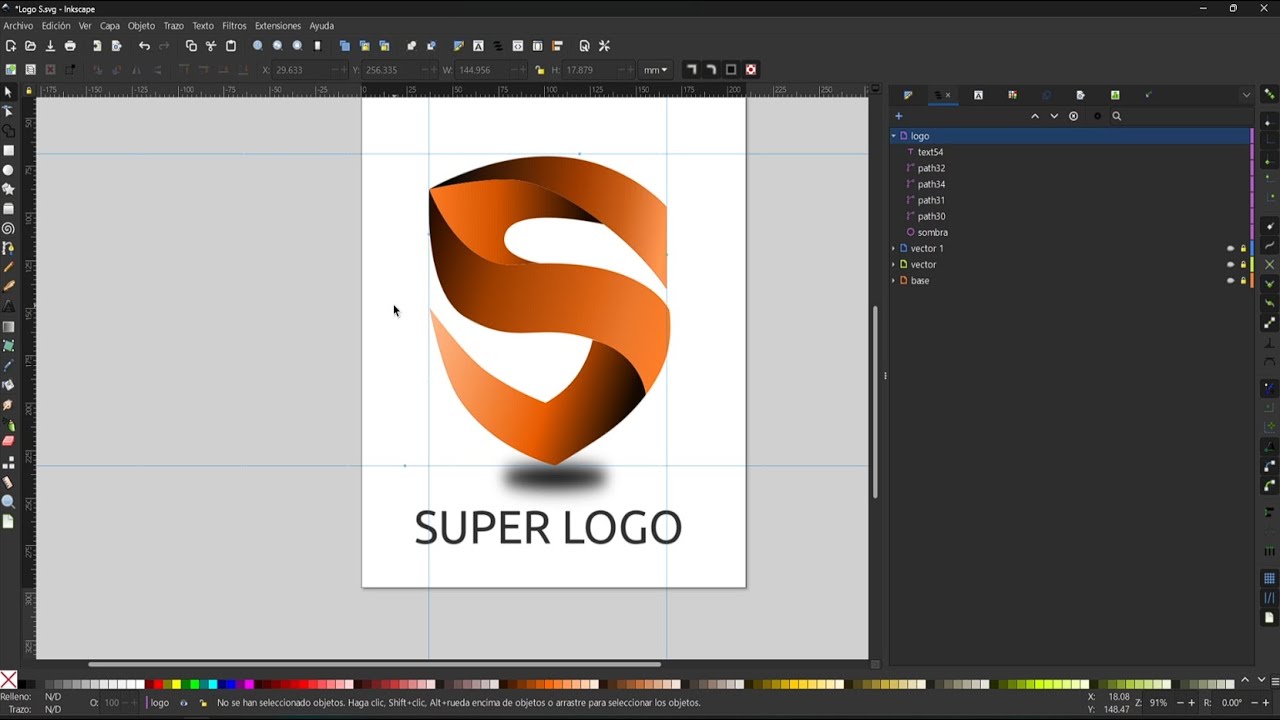Undo the last action

pos(144,46)
